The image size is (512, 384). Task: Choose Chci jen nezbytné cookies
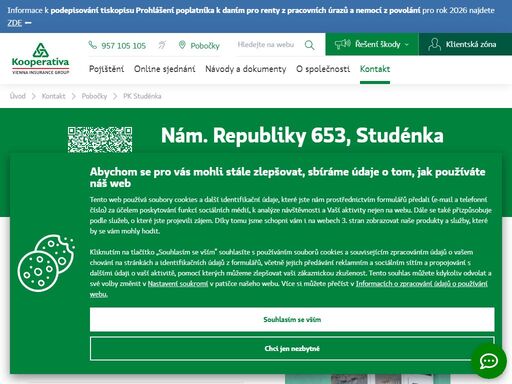click(292, 349)
